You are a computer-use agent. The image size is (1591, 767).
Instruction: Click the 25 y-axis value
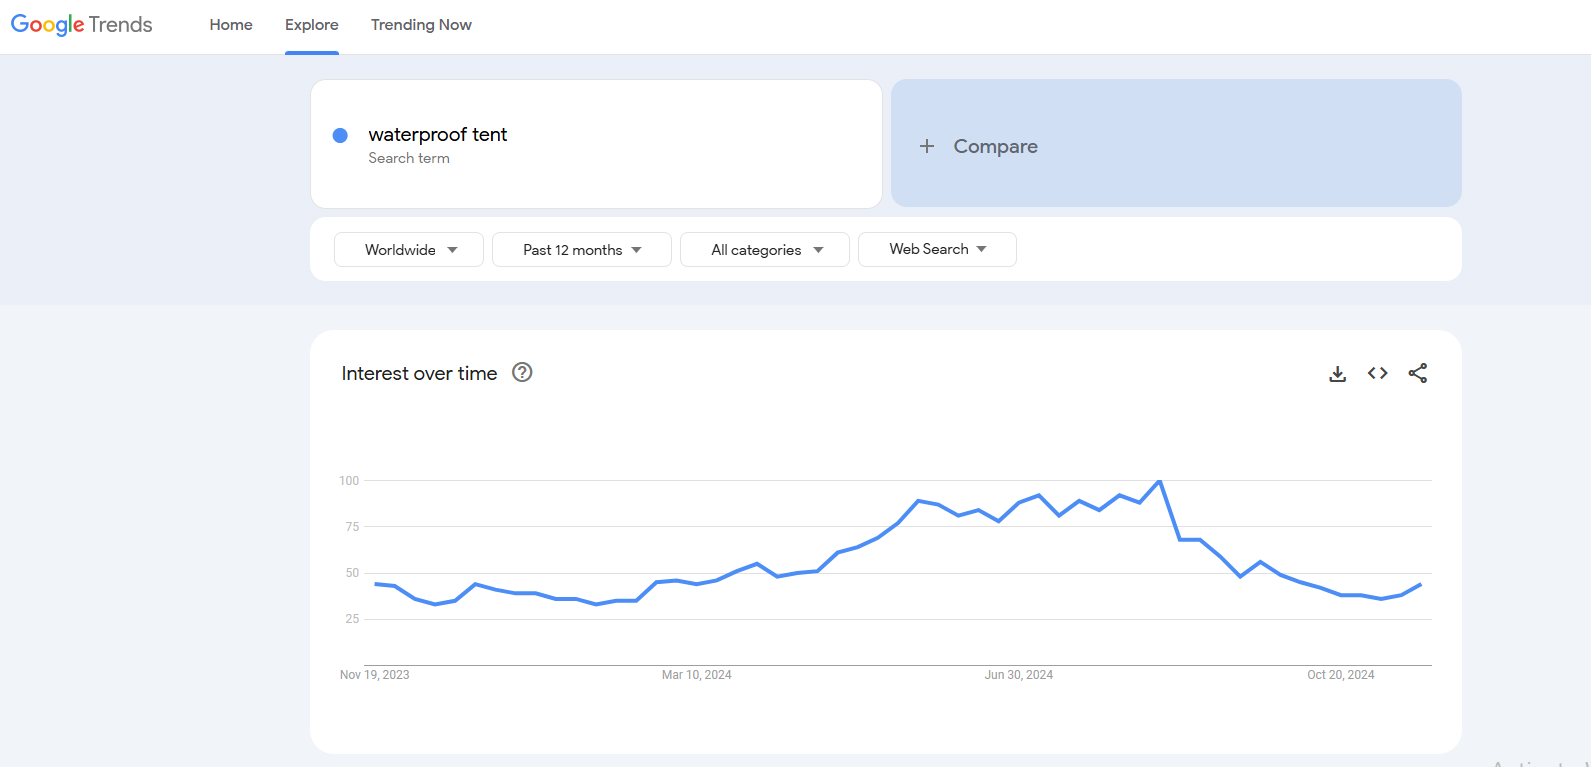[x=352, y=619]
